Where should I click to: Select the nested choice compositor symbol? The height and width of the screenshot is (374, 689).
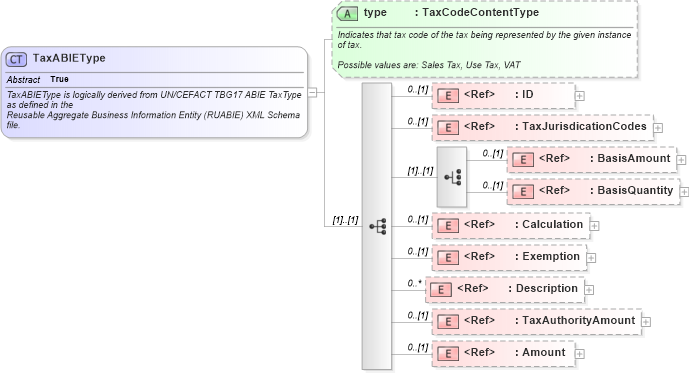point(453,177)
